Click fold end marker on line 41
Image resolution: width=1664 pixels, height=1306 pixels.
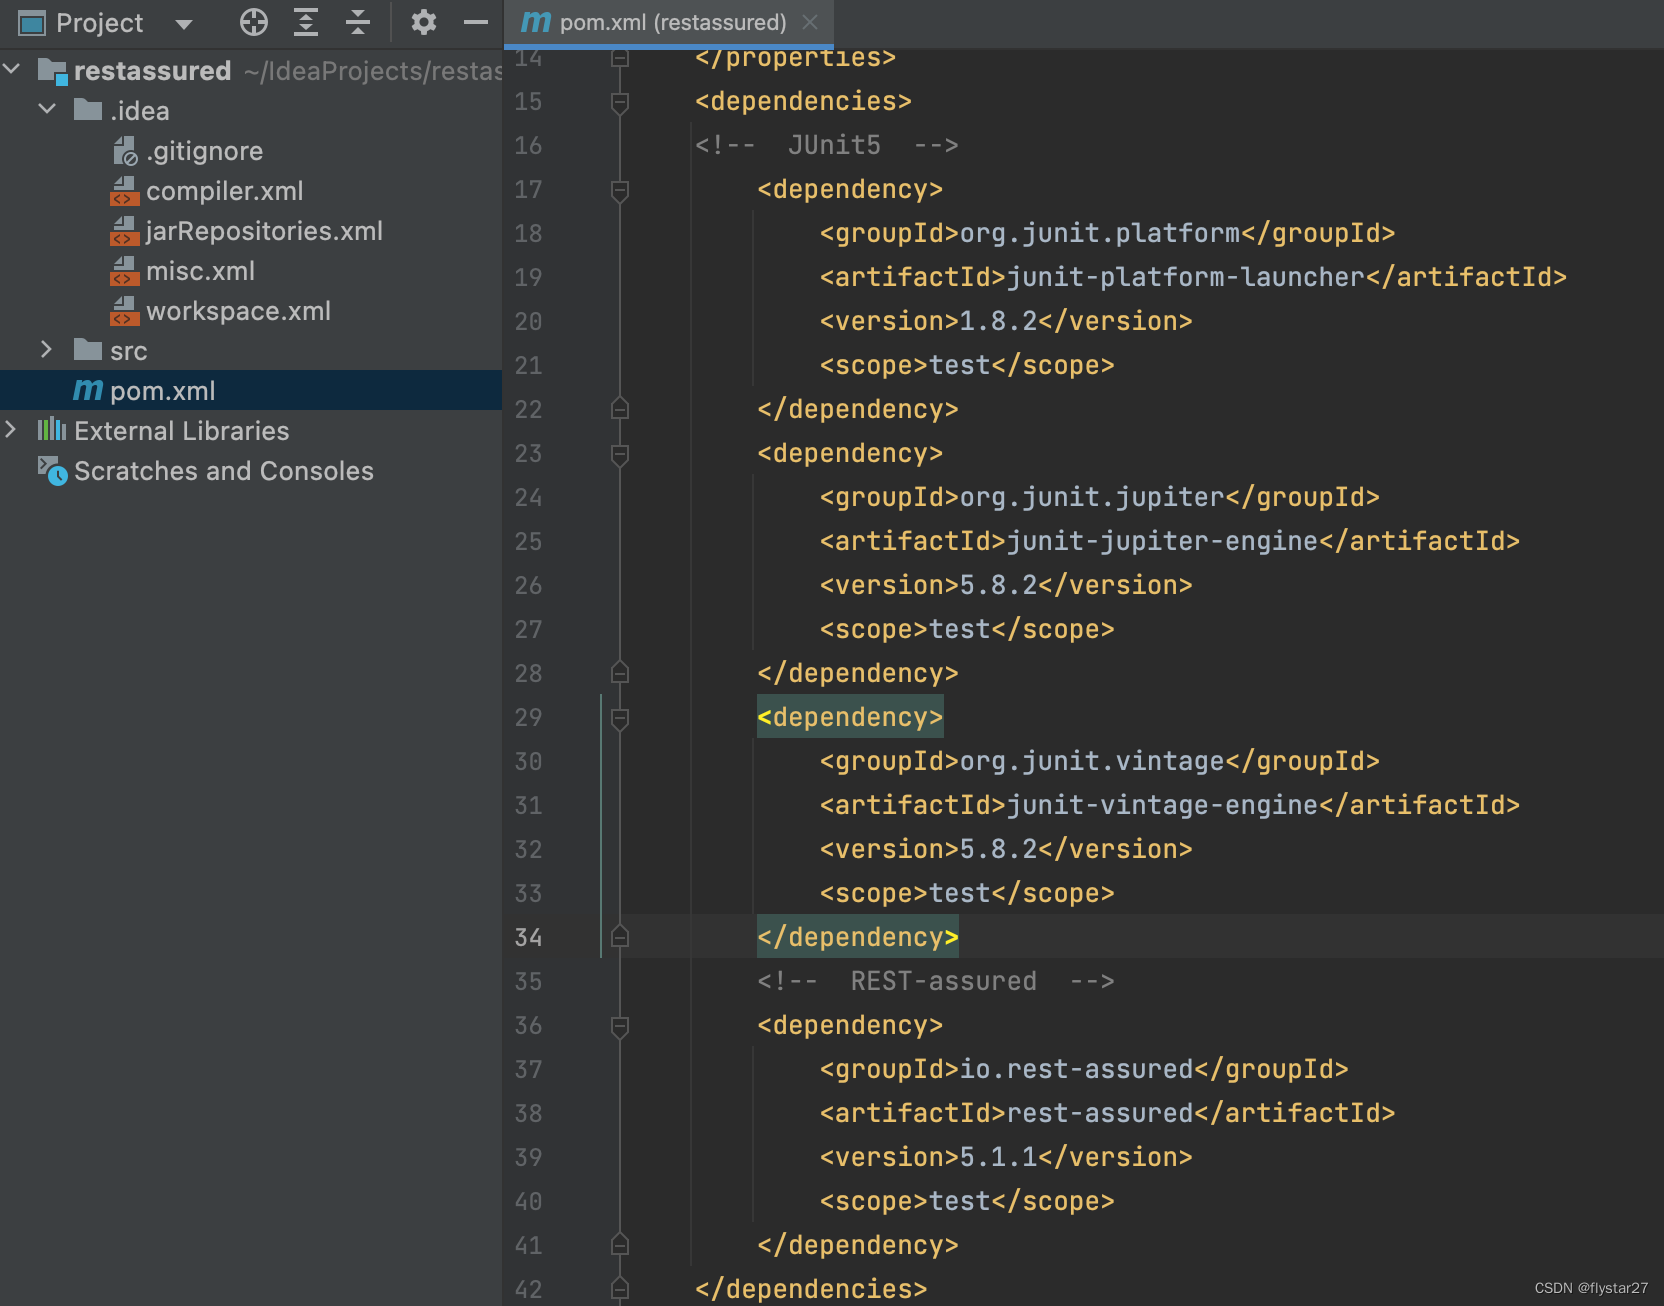click(x=620, y=1244)
